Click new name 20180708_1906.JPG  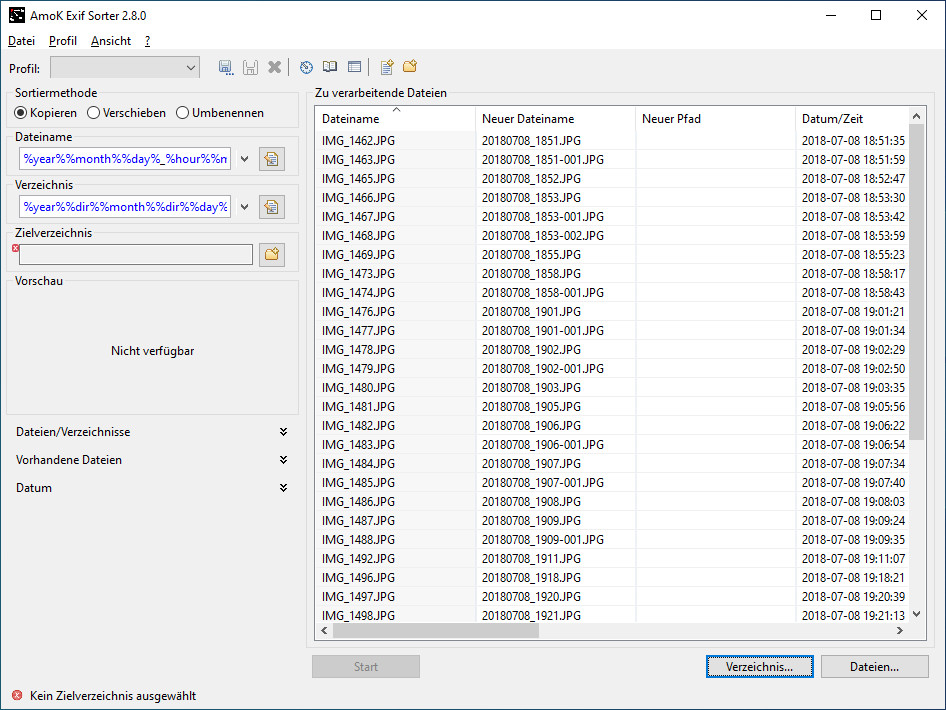532,426
